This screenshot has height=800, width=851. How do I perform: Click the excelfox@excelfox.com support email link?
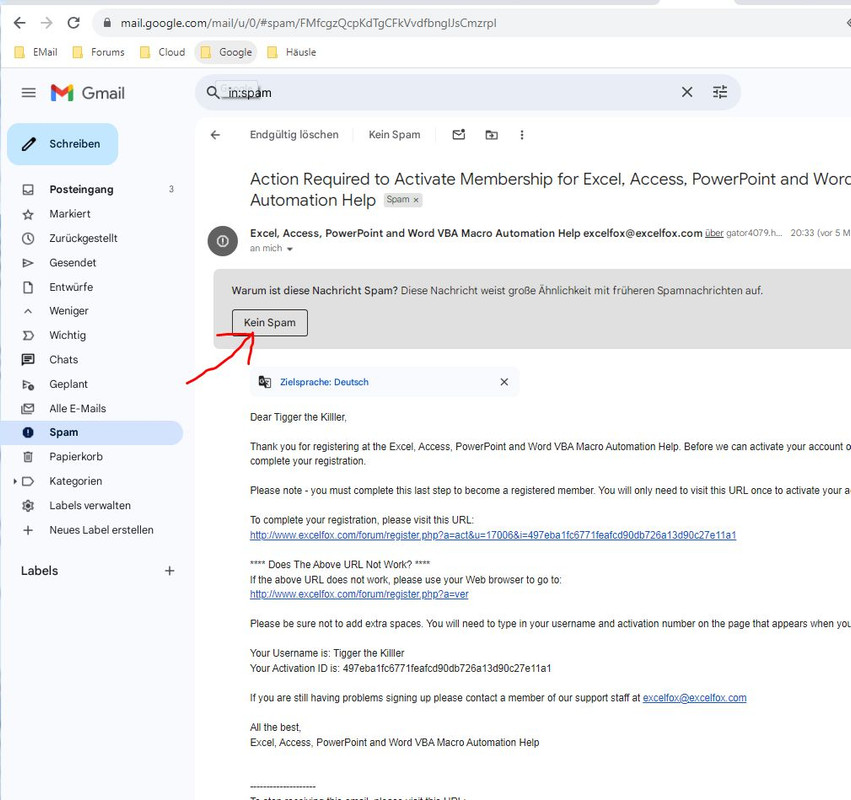click(694, 698)
